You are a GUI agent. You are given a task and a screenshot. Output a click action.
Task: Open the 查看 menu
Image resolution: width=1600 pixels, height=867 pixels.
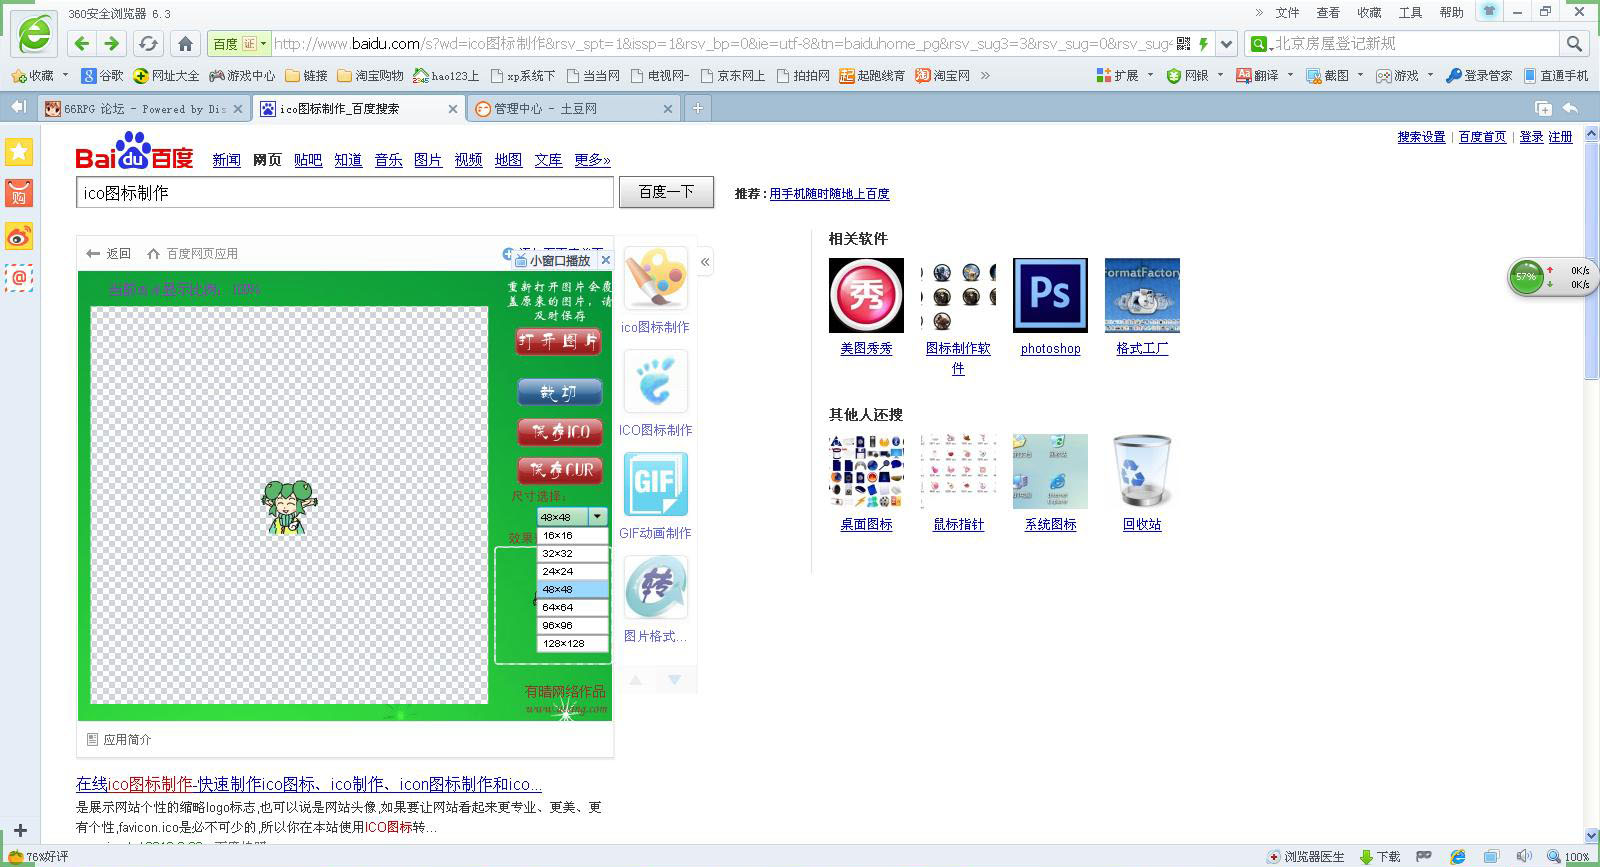1328,12
